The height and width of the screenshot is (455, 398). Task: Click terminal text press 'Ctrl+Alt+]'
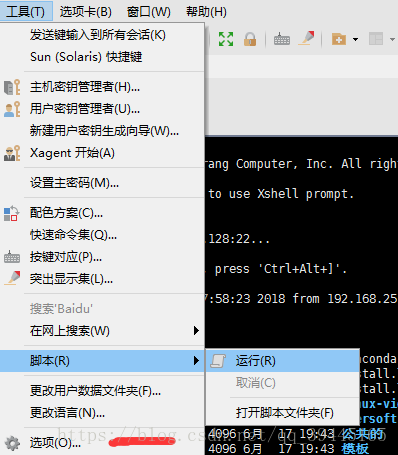[x=281, y=269]
